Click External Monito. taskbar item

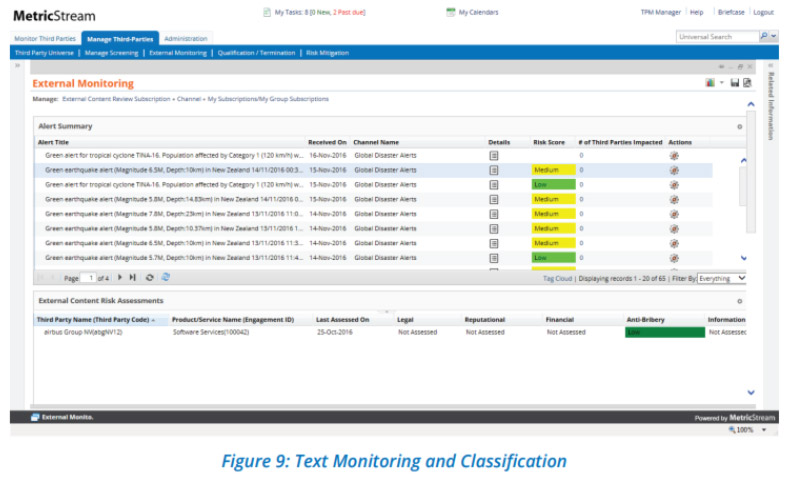(x=62, y=417)
